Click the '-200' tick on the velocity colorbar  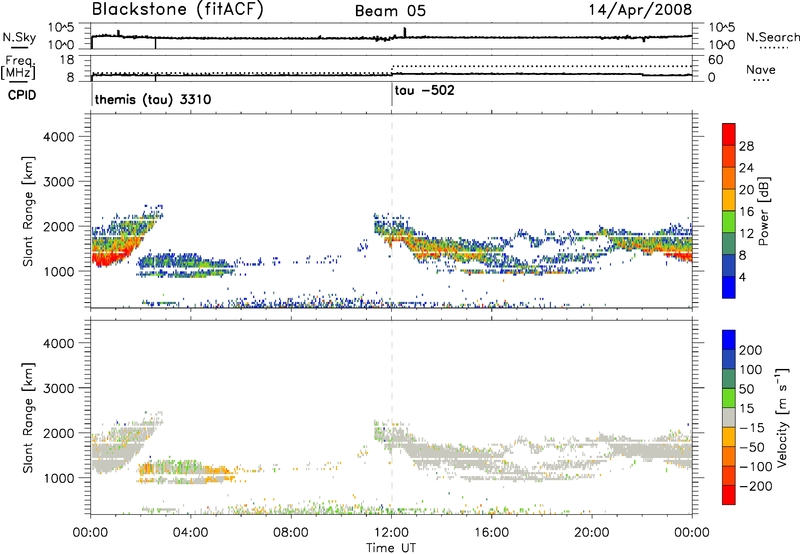click(755, 486)
